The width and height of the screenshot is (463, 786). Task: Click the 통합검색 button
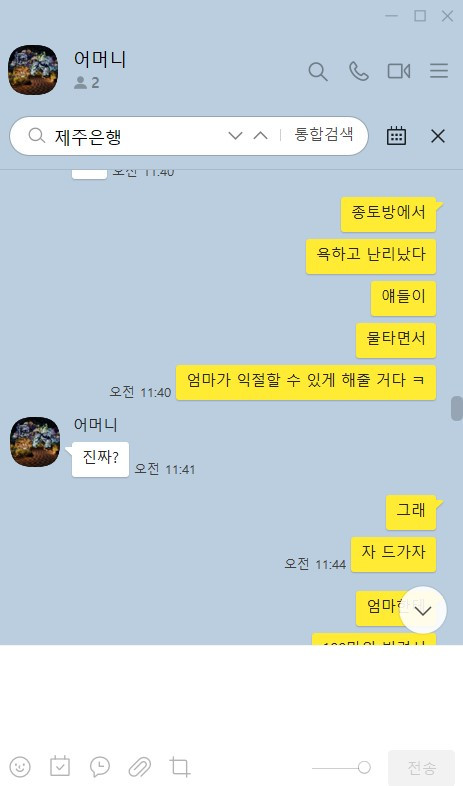(324, 134)
